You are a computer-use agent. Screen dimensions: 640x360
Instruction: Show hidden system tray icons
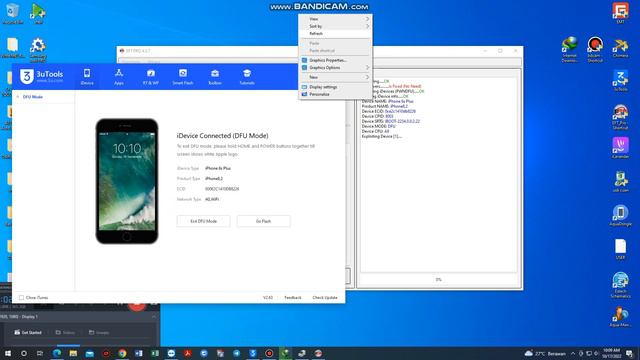point(573,353)
